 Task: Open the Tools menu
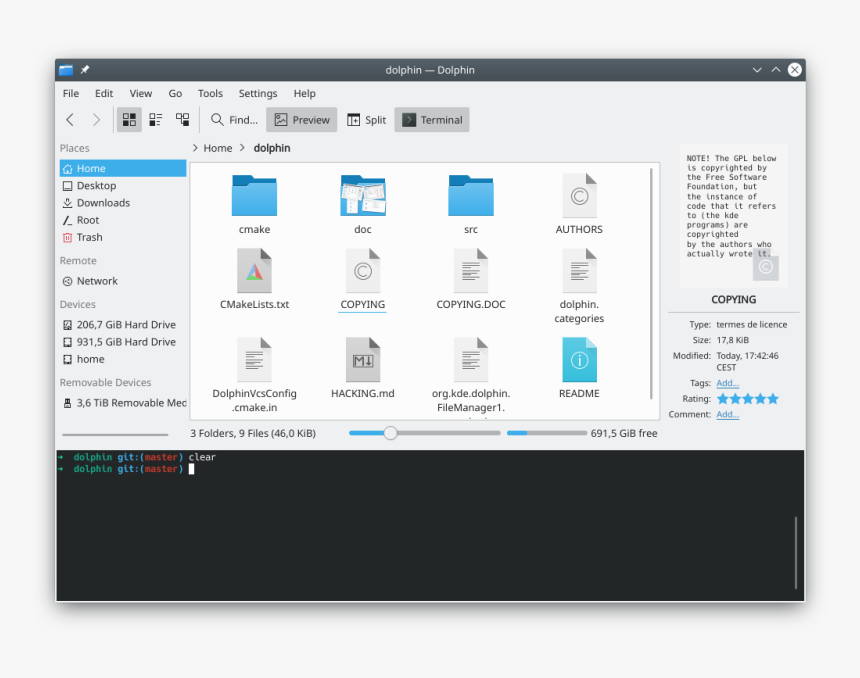coord(210,93)
